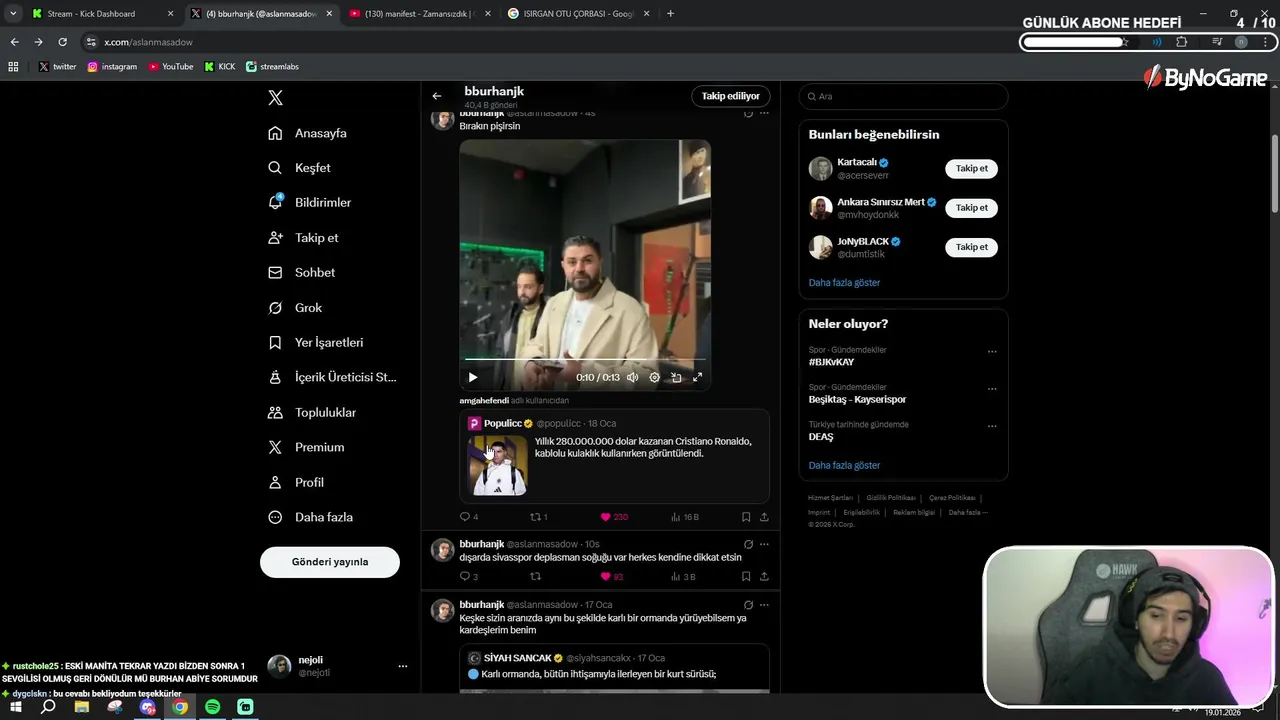The width and height of the screenshot is (1280, 720).
Task: Open instagram bookmark
Action: 112,67
